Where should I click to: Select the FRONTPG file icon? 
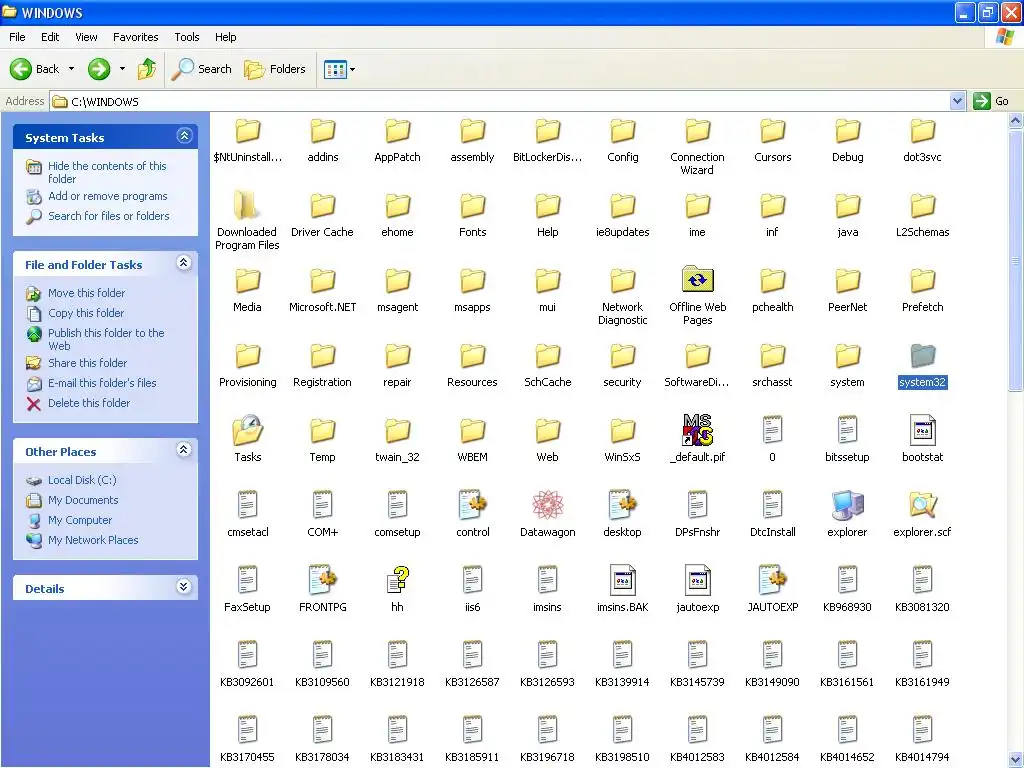322,581
